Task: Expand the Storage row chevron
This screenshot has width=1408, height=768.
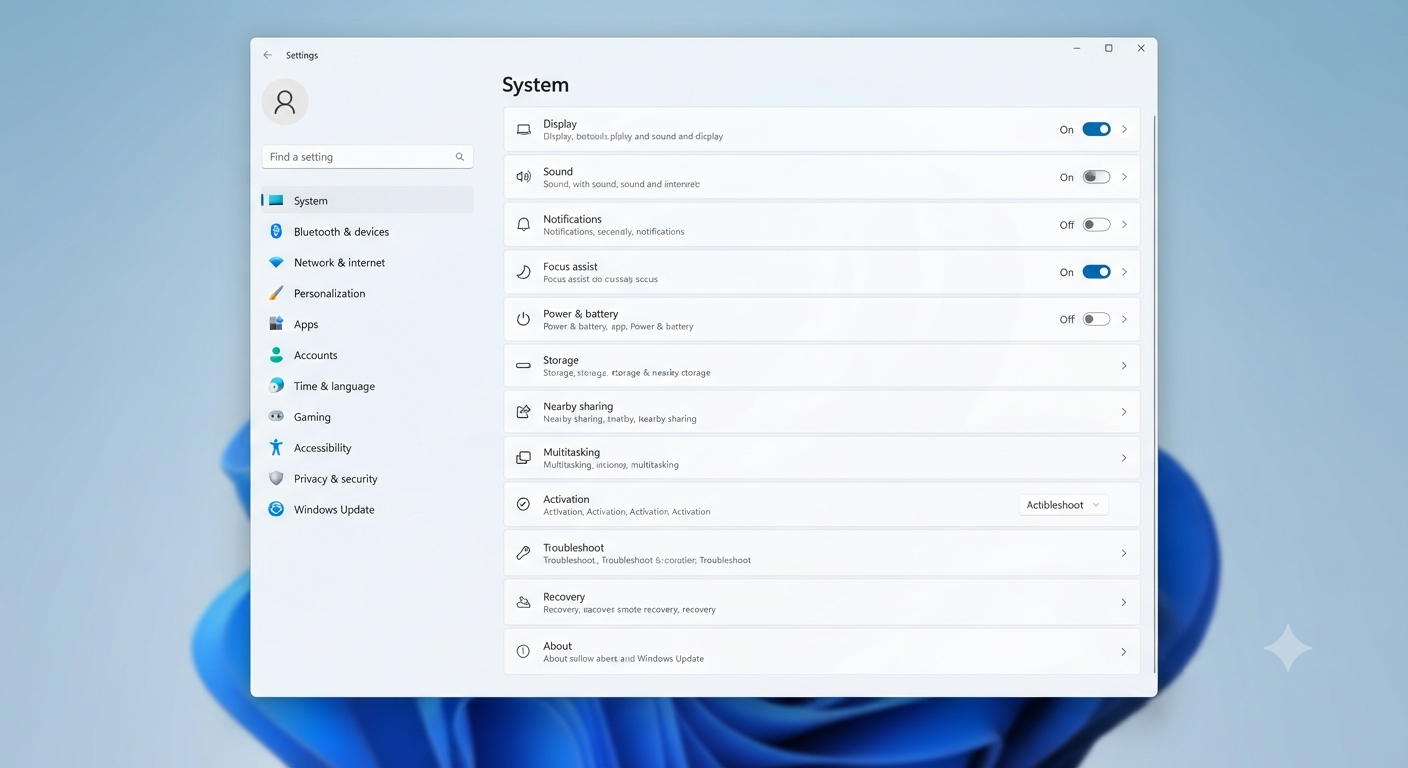Action: (x=1124, y=366)
